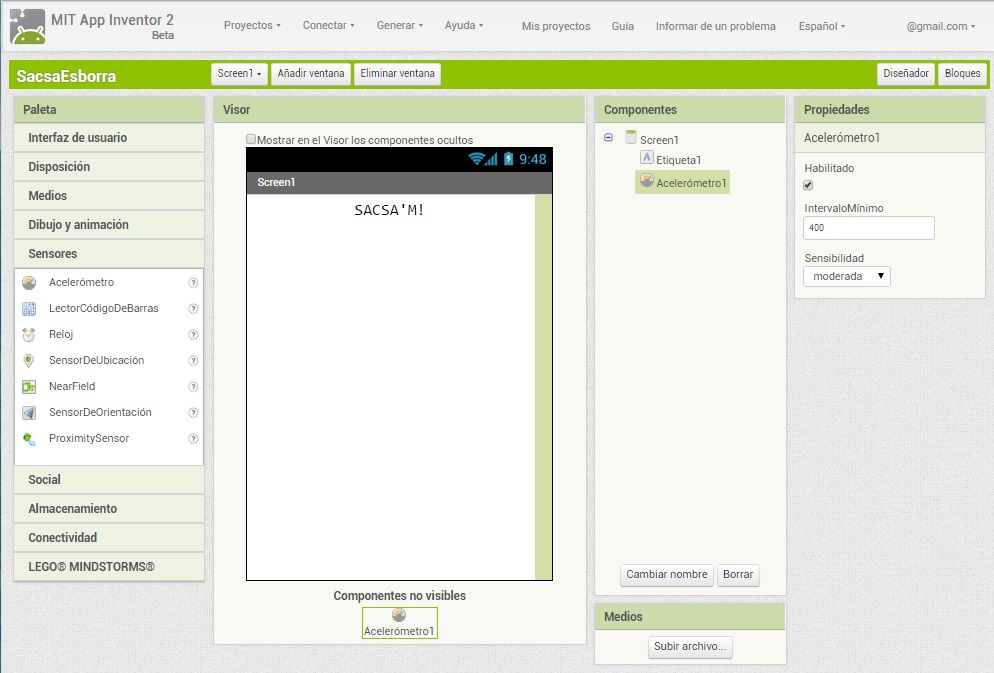Select the NearField icon in the palette
Screen dimensions: 994x673
point(29,387)
